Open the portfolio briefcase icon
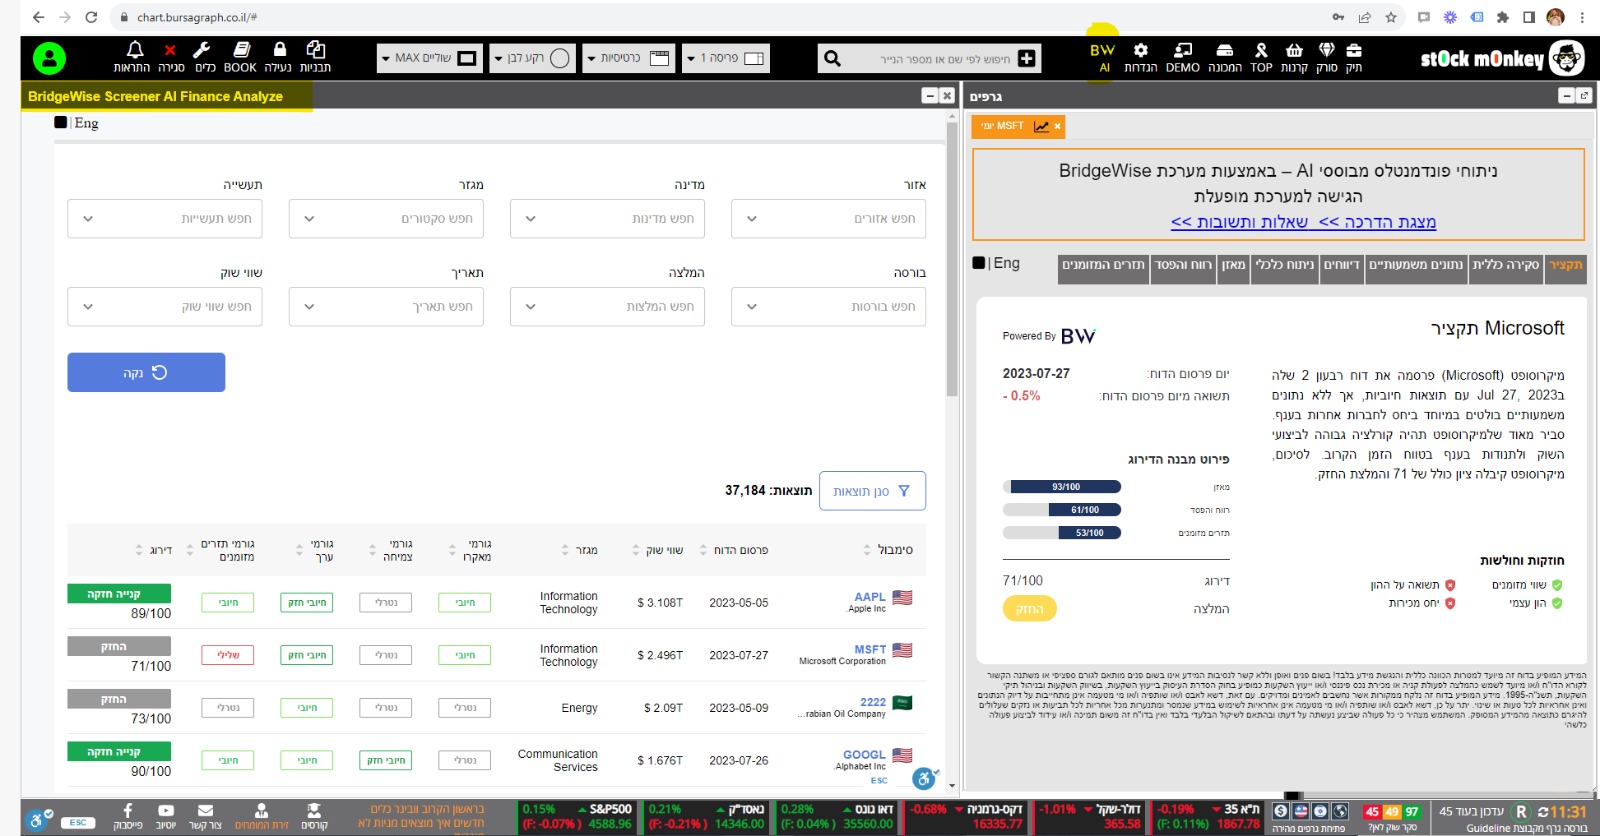This screenshot has height=836, width=1600. [1354, 51]
